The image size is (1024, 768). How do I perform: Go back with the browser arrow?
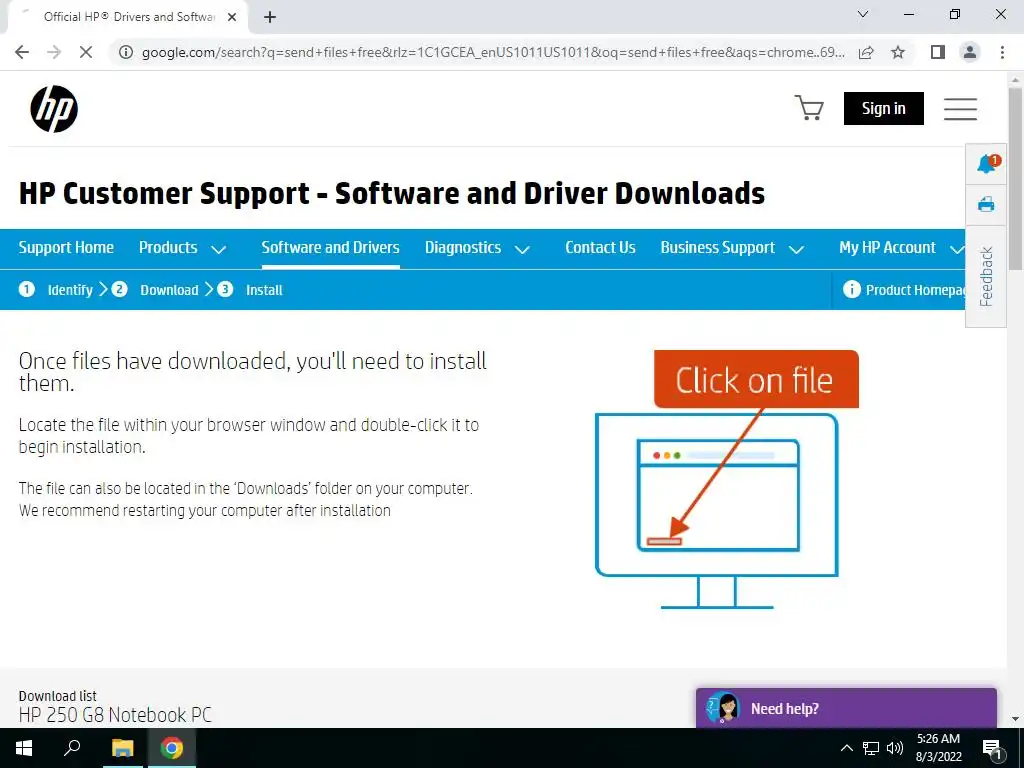coord(22,52)
